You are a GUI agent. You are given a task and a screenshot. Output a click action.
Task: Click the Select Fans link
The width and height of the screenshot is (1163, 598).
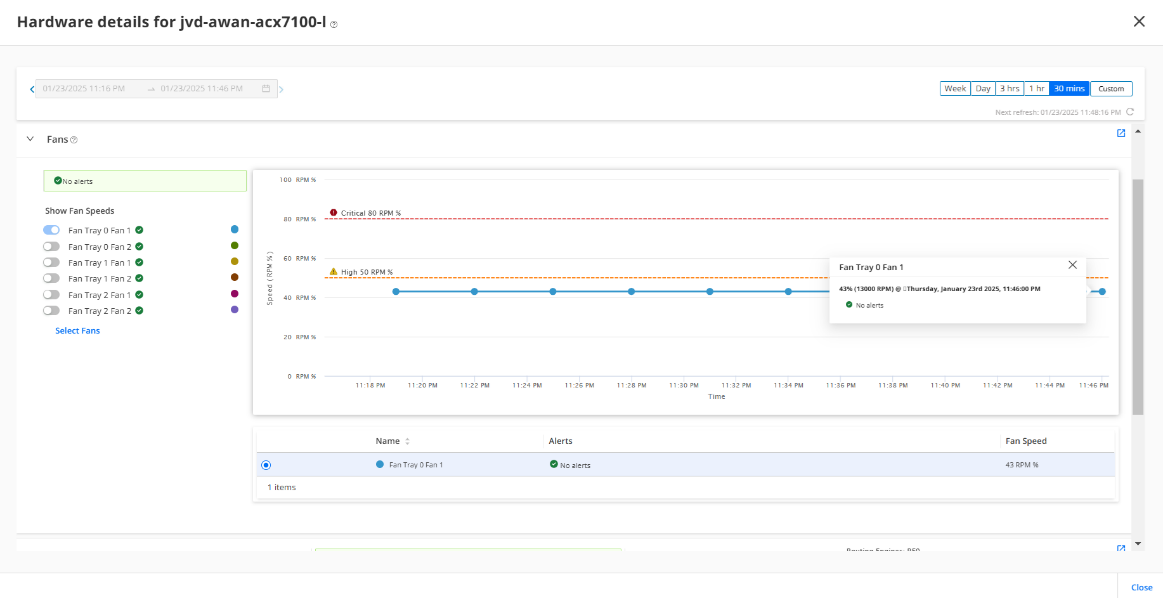click(x=77, y=331)
